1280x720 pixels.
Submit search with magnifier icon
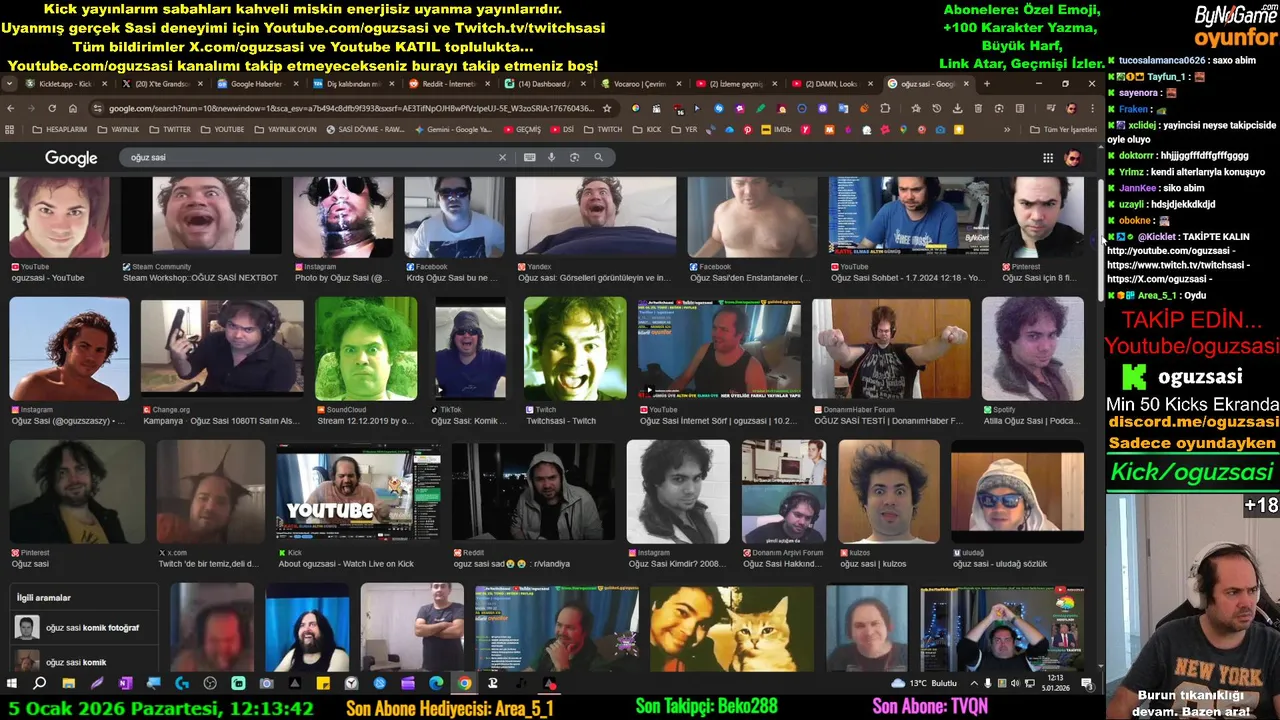tap(598, 157)
